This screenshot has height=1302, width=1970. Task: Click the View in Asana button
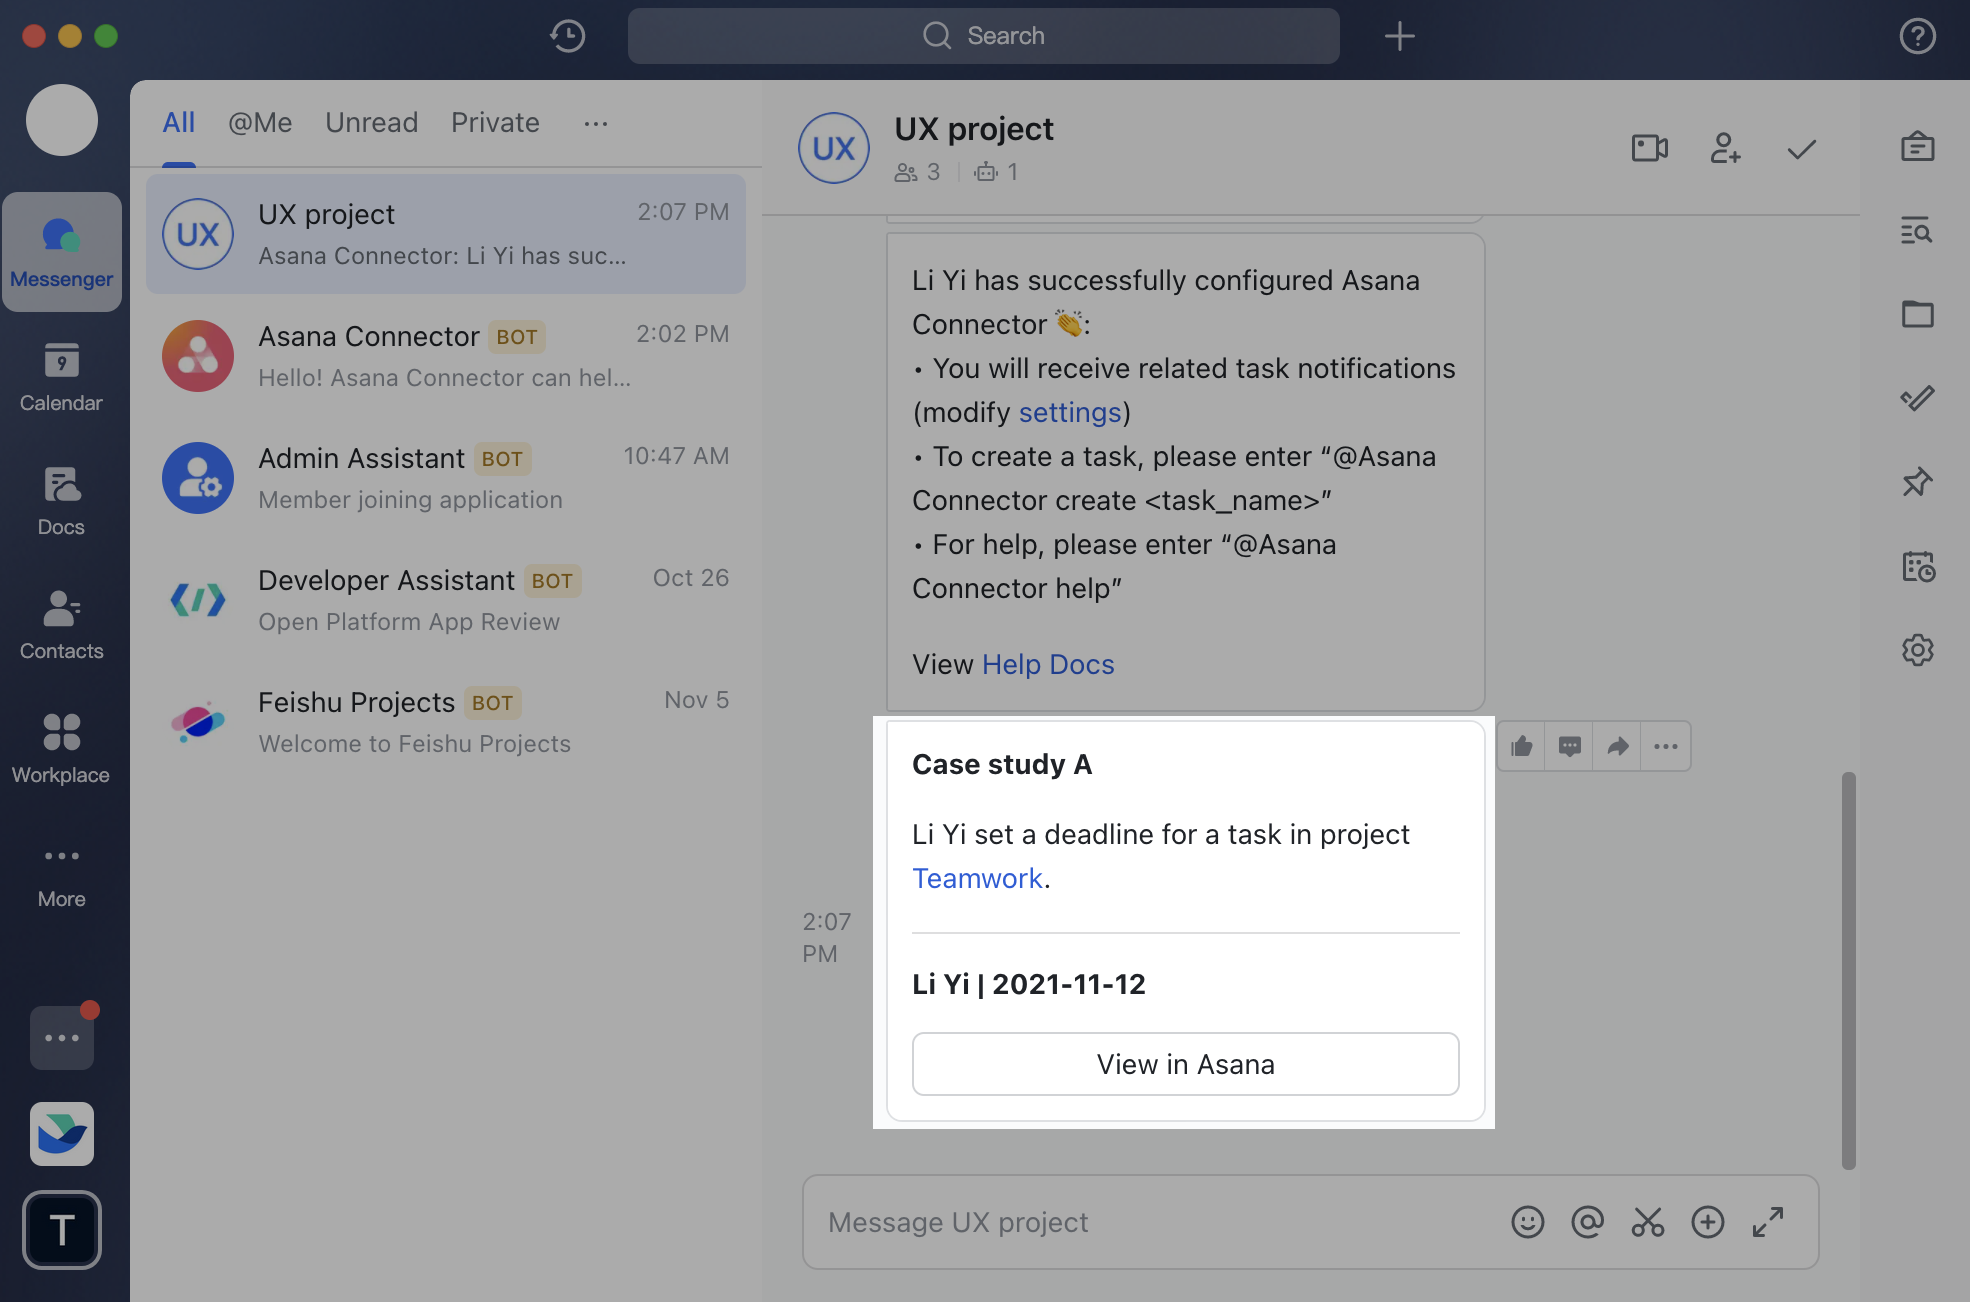pos(1185,1064)
